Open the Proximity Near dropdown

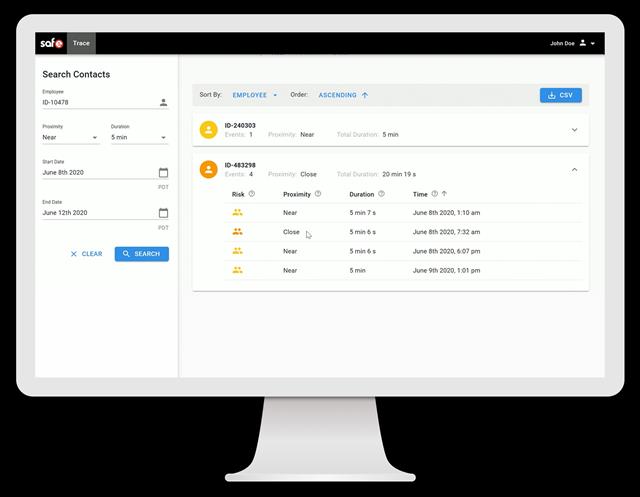pos(70,138)
